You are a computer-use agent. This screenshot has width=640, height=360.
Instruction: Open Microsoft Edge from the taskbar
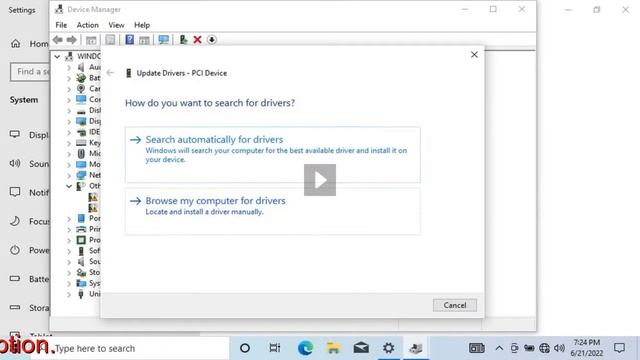coord(305,348)
